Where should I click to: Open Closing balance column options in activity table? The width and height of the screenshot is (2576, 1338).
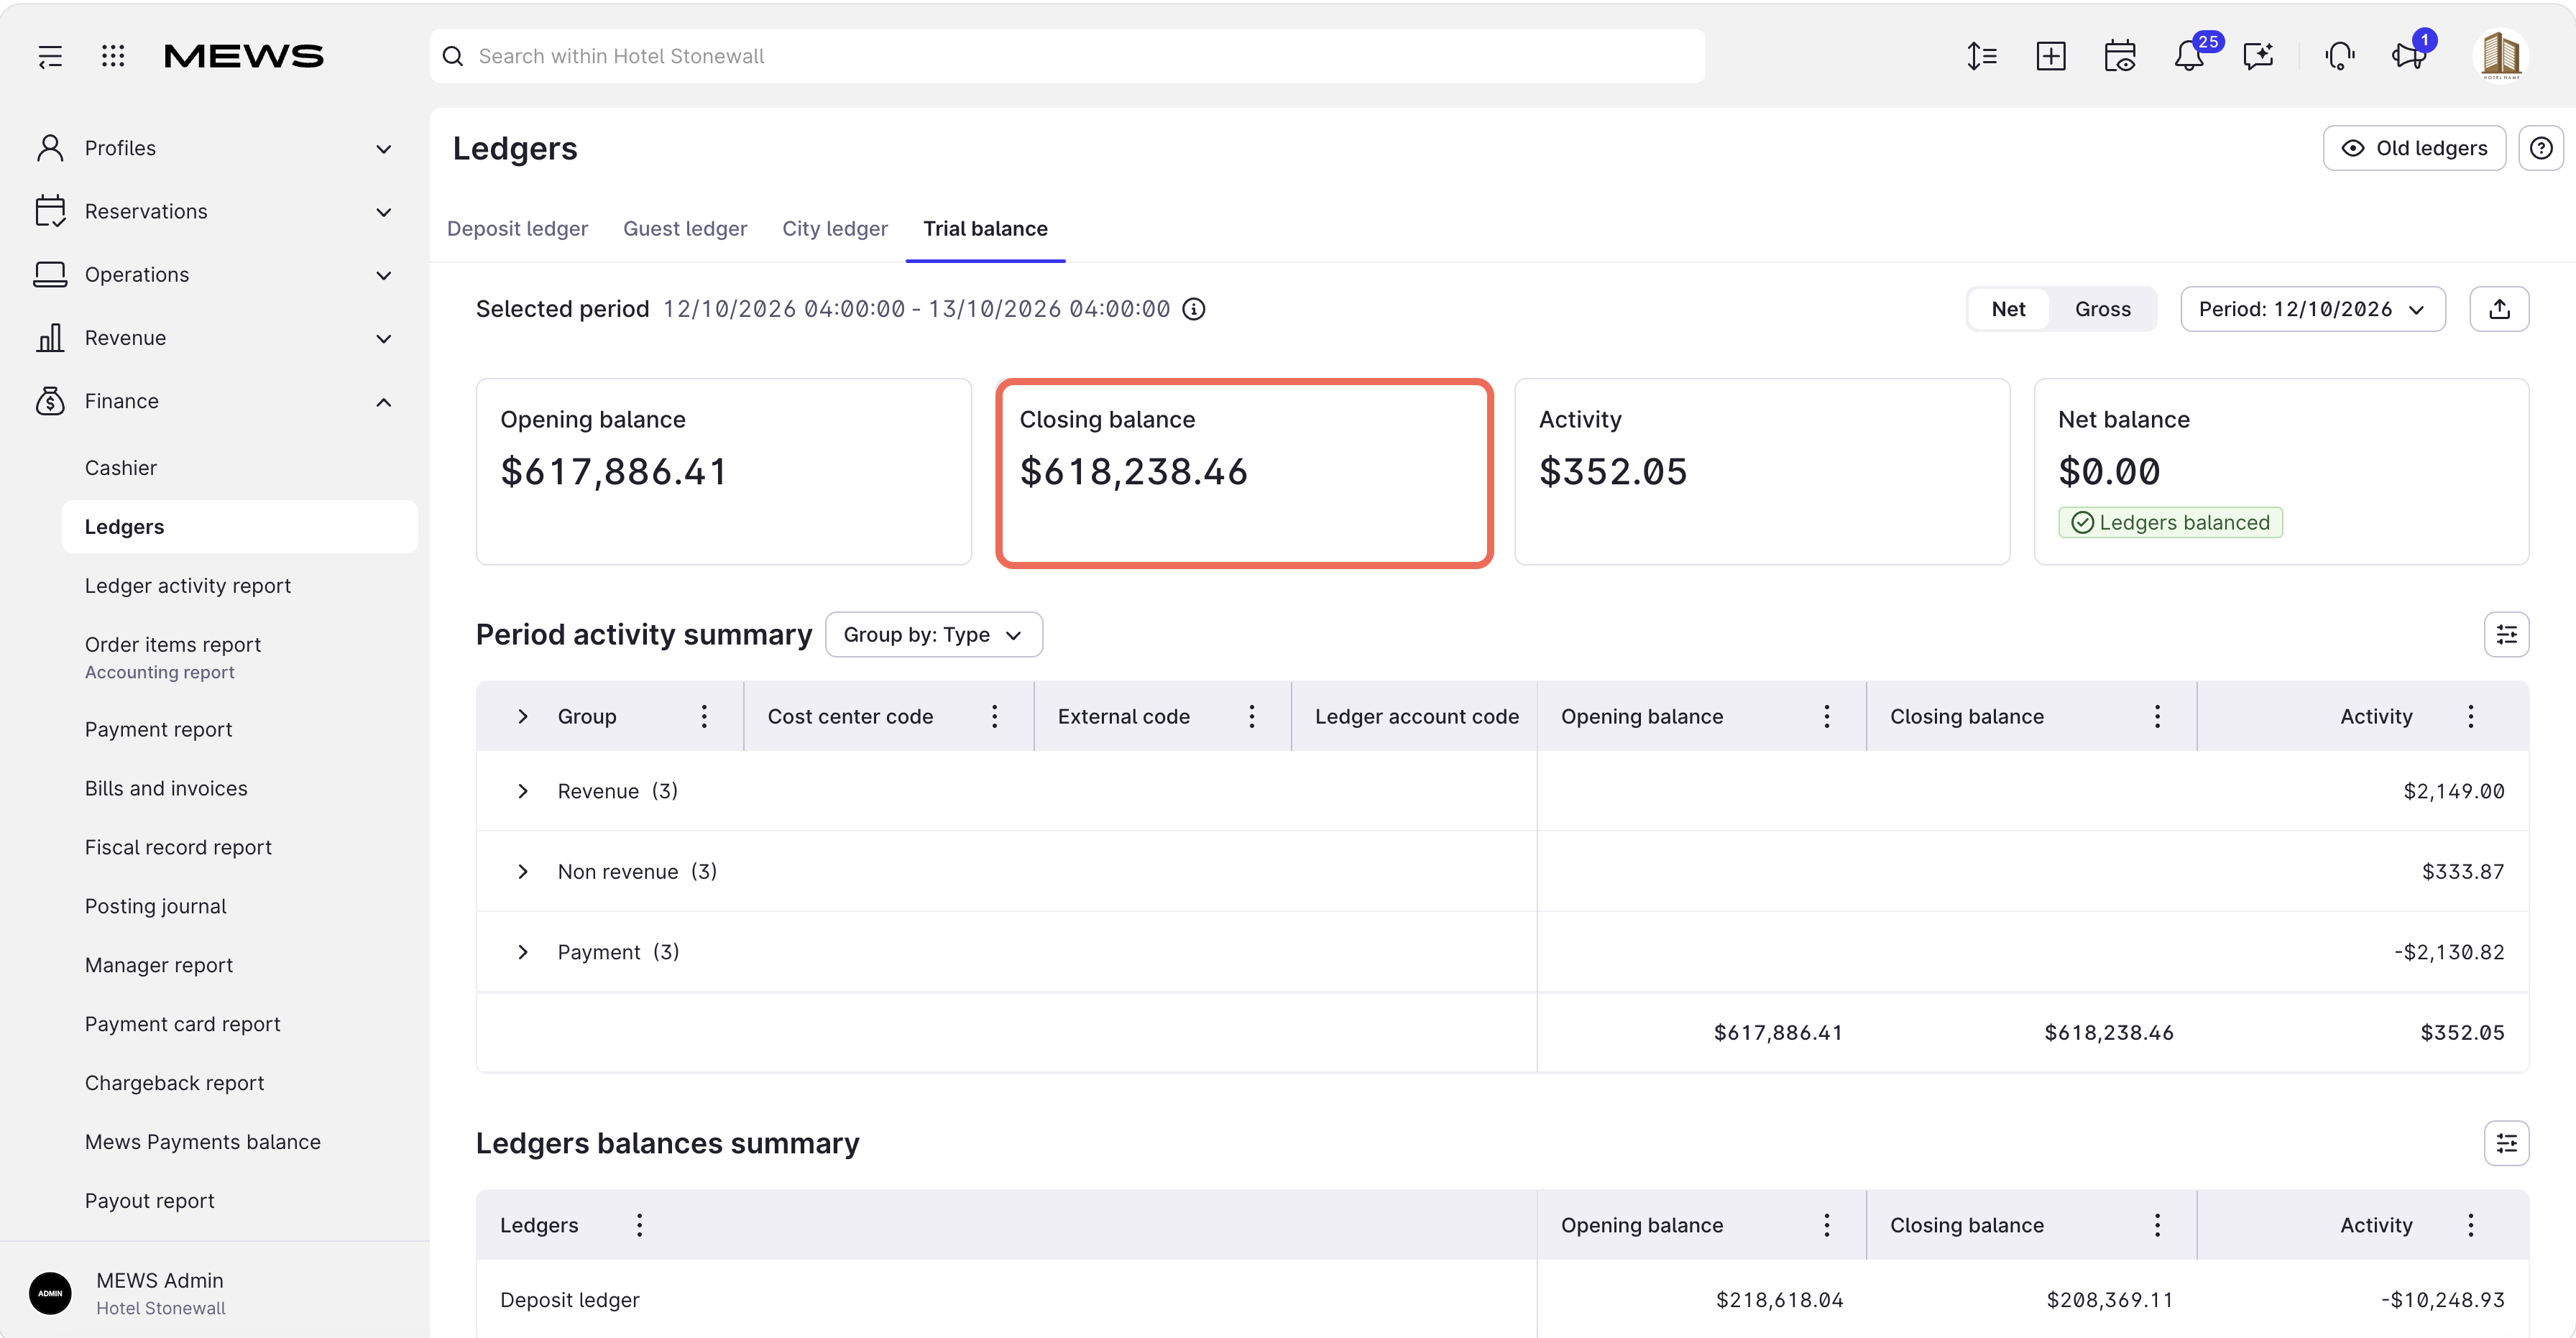[x=2157, y=716]
